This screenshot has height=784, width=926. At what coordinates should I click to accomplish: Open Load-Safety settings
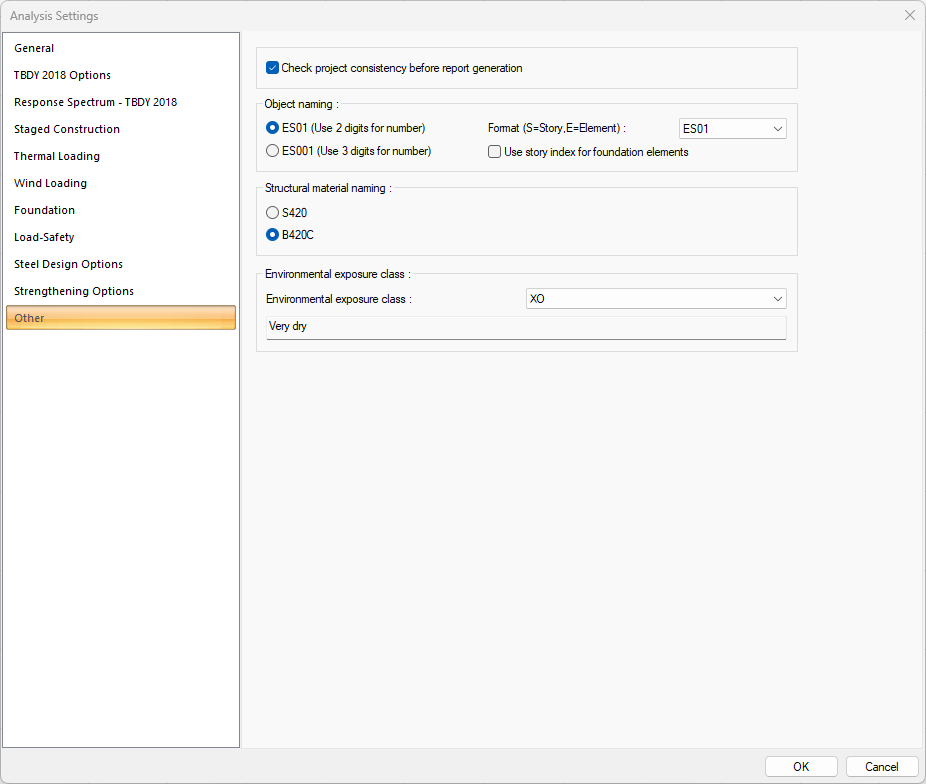pos(44,237)
